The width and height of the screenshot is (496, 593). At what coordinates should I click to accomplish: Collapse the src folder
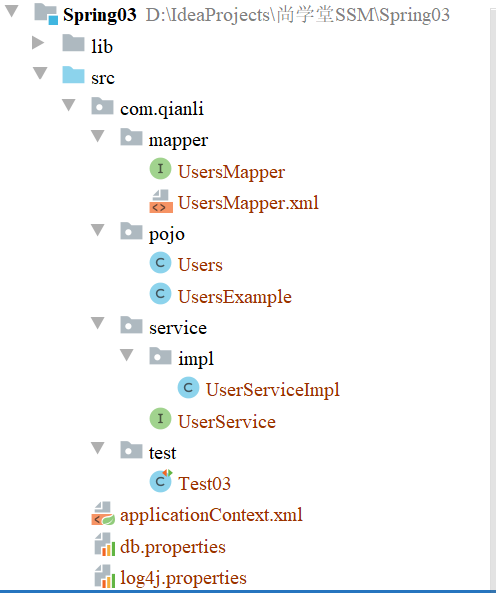[x=40, y=73]
